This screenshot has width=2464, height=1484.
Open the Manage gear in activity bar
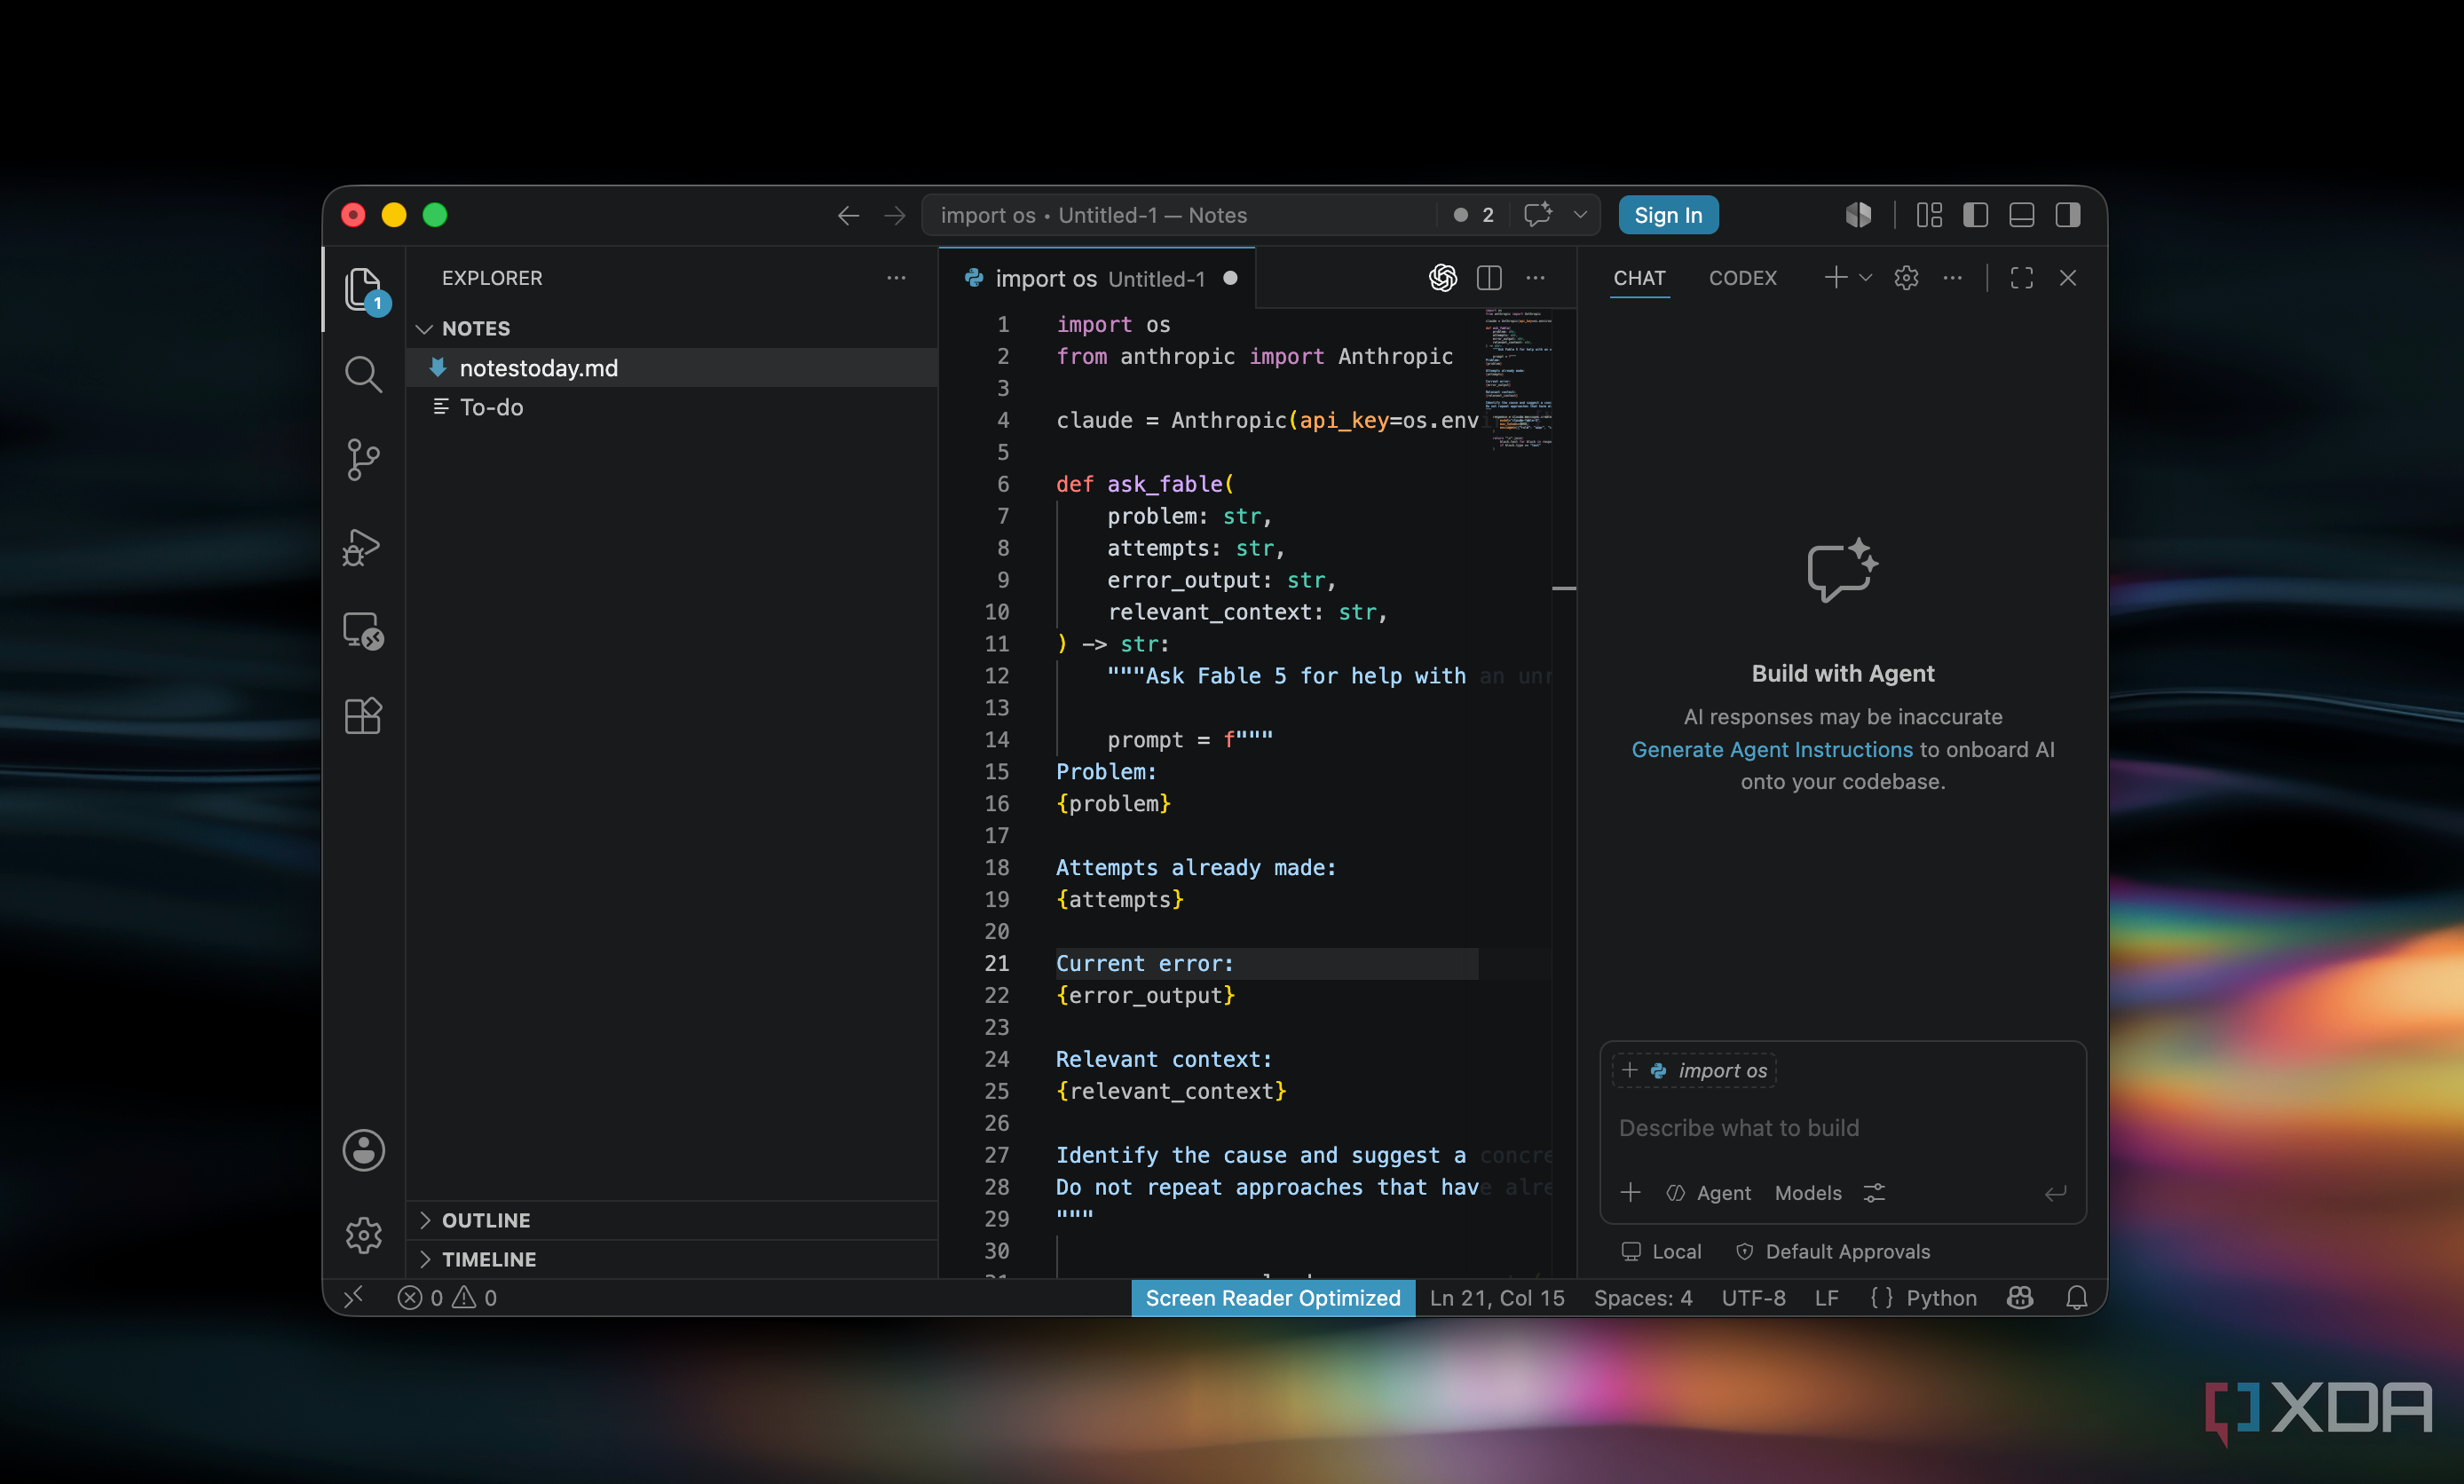coord(364,1235)
